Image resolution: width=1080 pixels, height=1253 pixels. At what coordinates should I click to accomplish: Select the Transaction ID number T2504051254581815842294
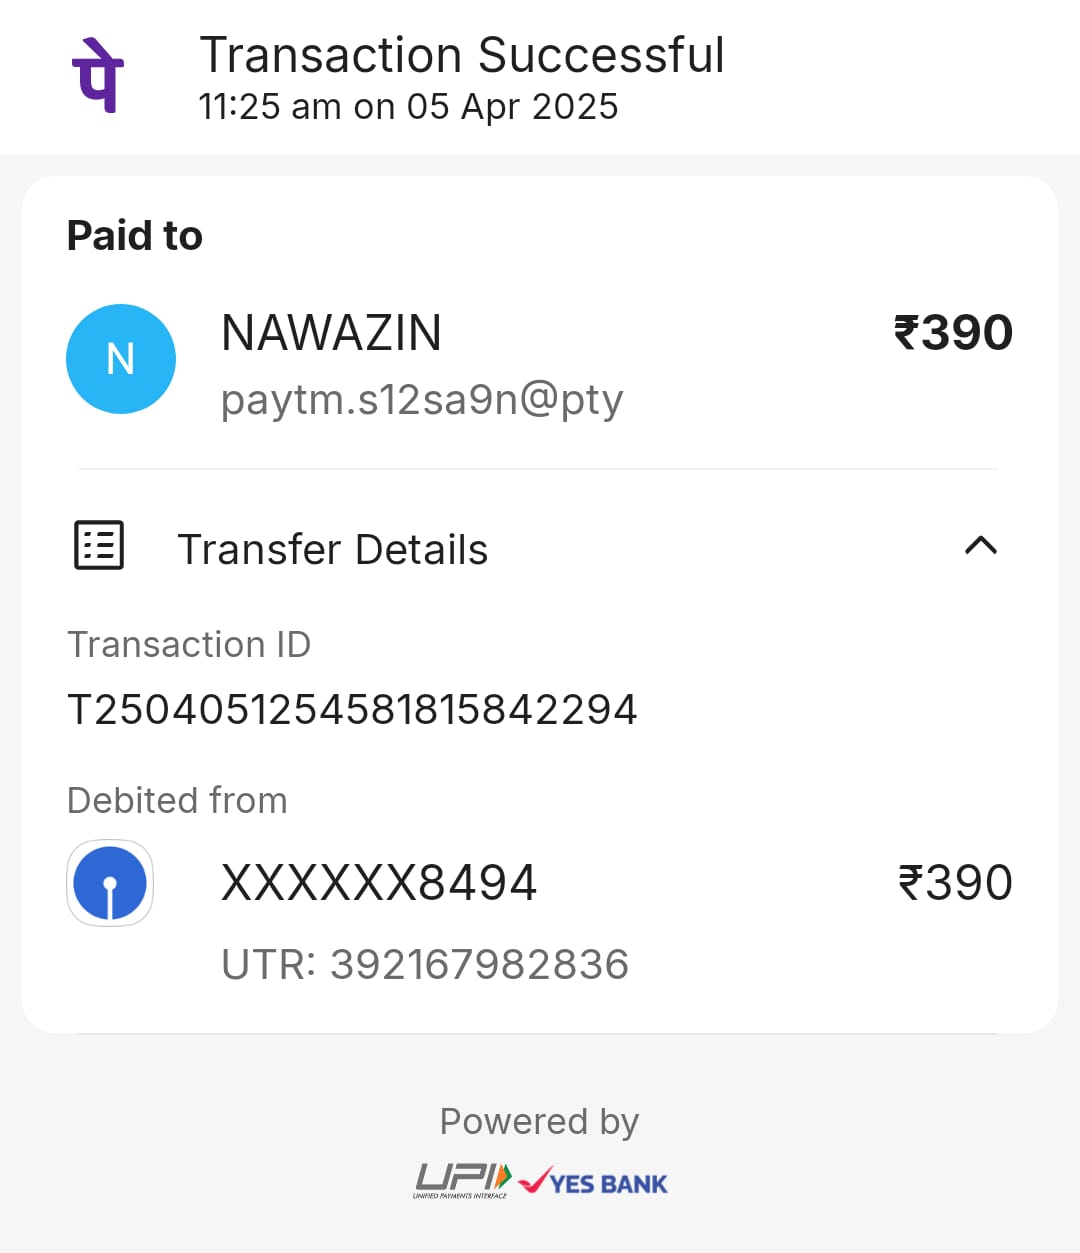point(352,710)
